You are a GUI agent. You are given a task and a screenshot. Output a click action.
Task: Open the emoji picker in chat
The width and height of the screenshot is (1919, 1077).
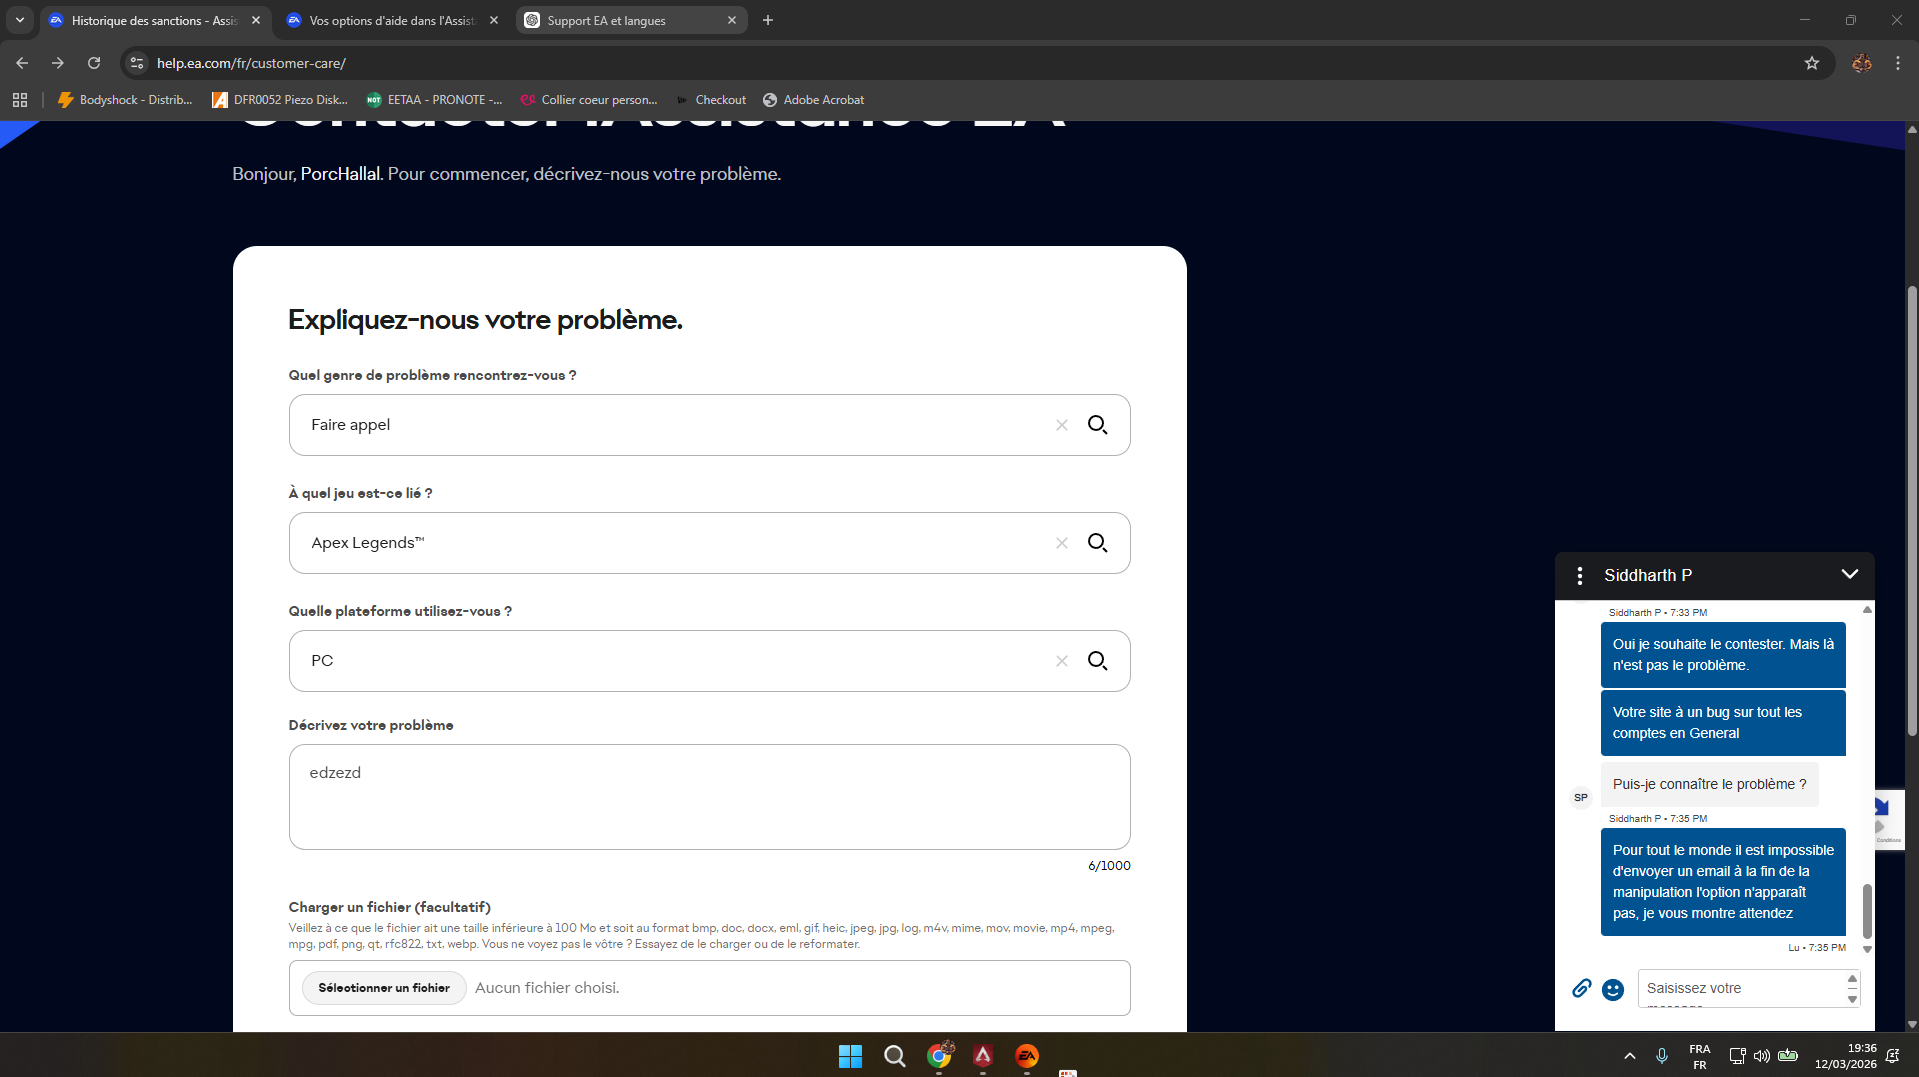(1613, 989)
